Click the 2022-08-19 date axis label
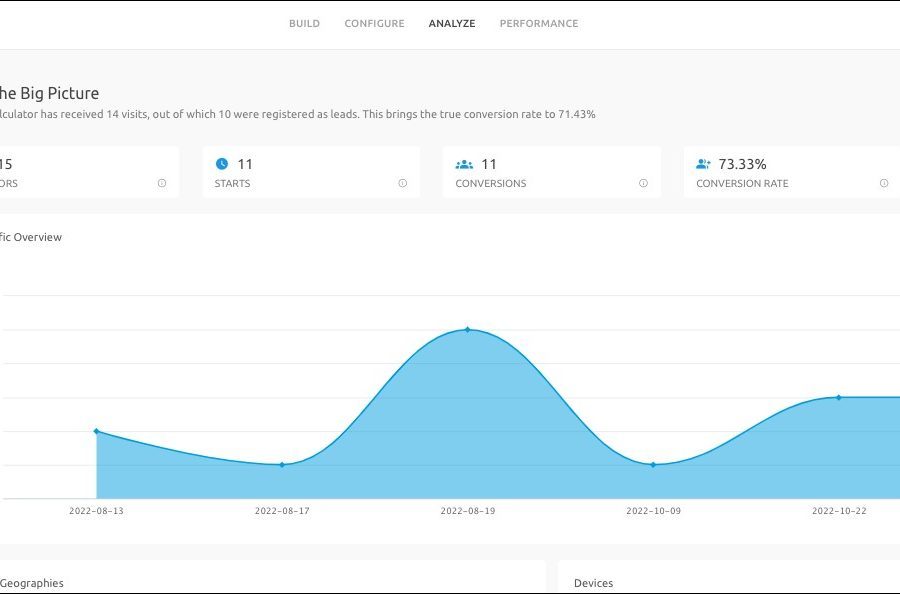The image size is (900, 594). [x=467, y=511]
